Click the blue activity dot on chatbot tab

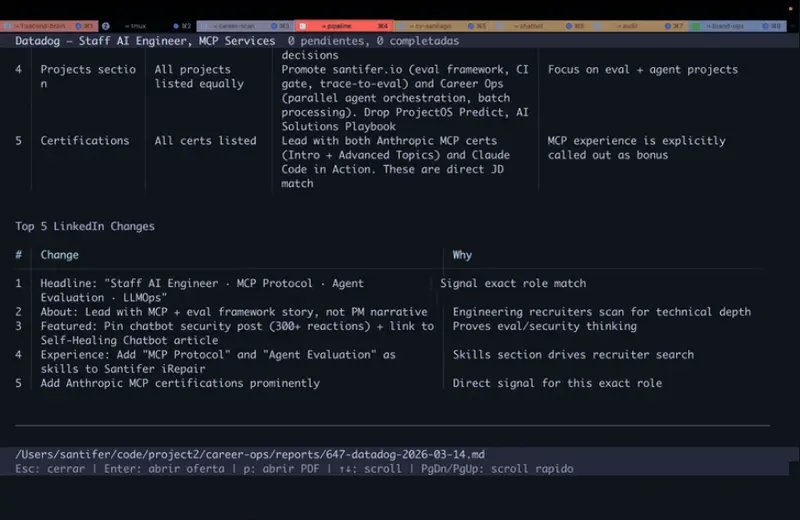point(569,26)
